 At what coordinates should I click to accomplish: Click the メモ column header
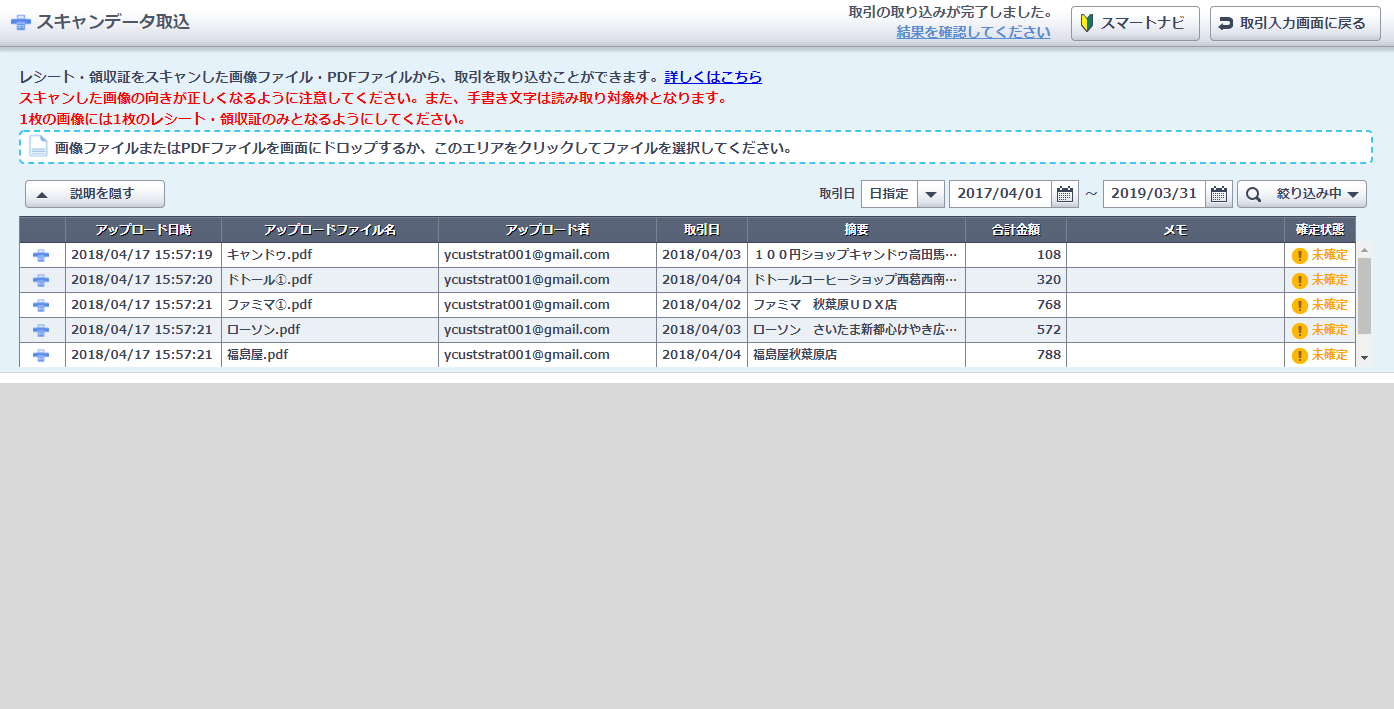coord(1175,230)
